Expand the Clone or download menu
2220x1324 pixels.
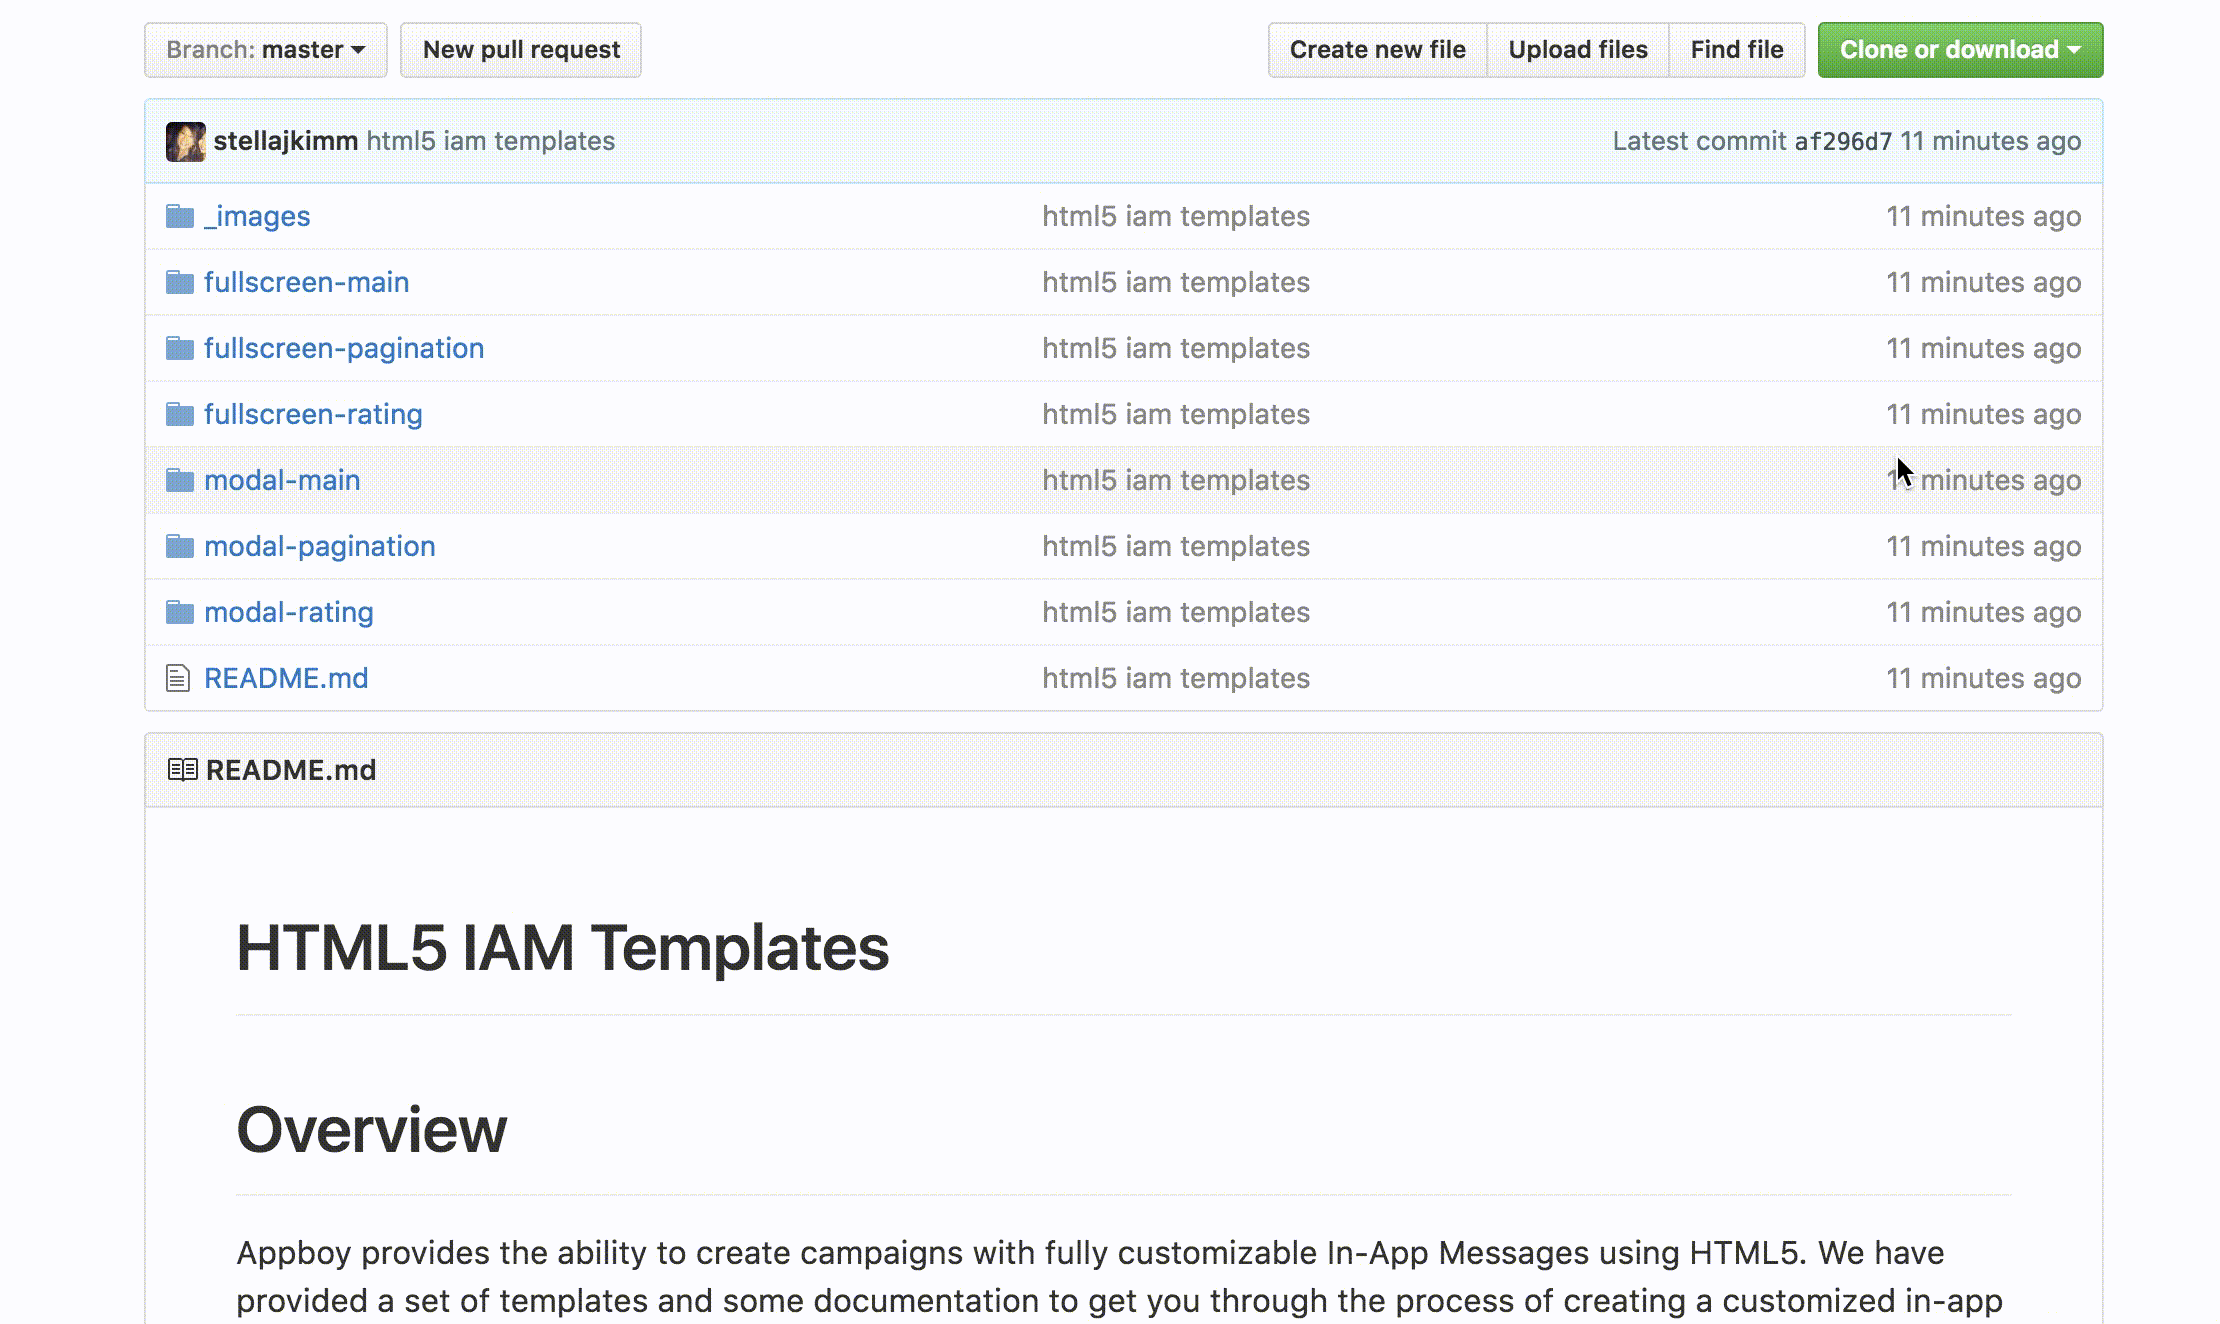point(1959,50)
